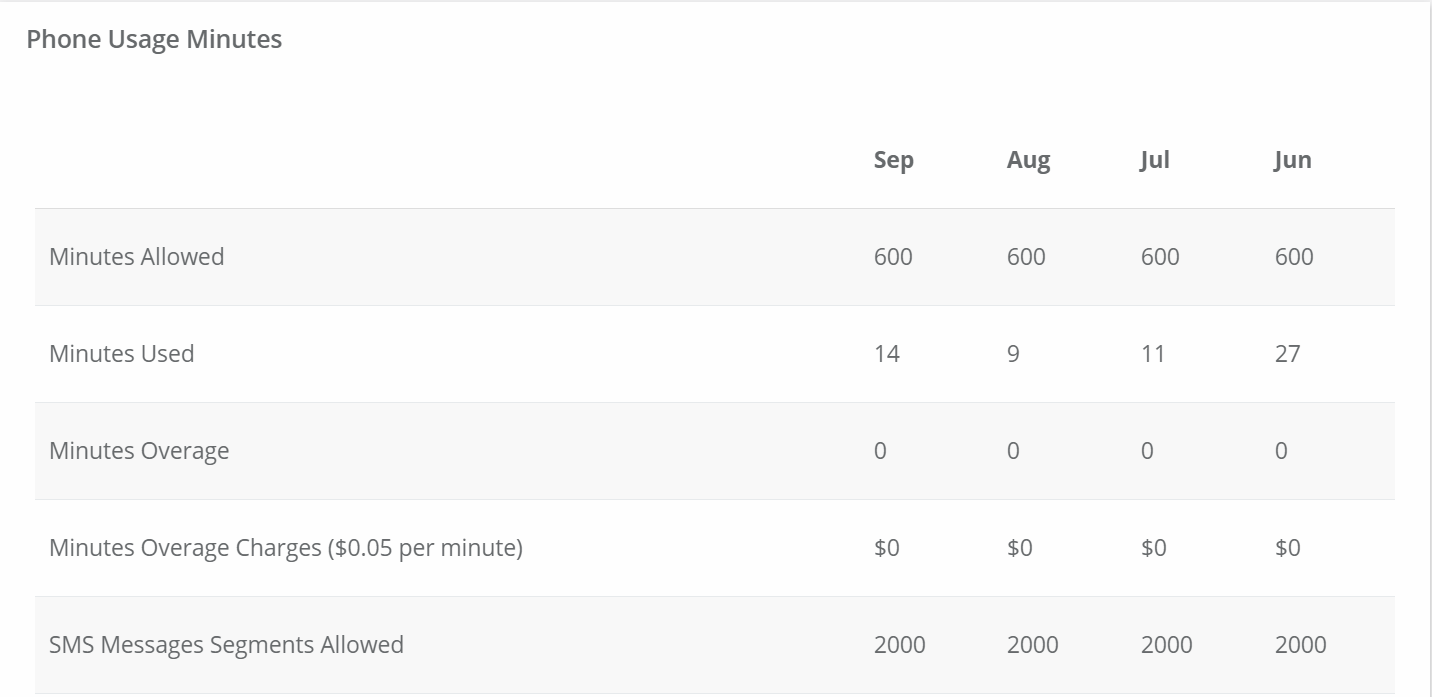Click the Minutes Used row label
The image size is (1432, 697).
pyautogui.click(x=121, y=354)
